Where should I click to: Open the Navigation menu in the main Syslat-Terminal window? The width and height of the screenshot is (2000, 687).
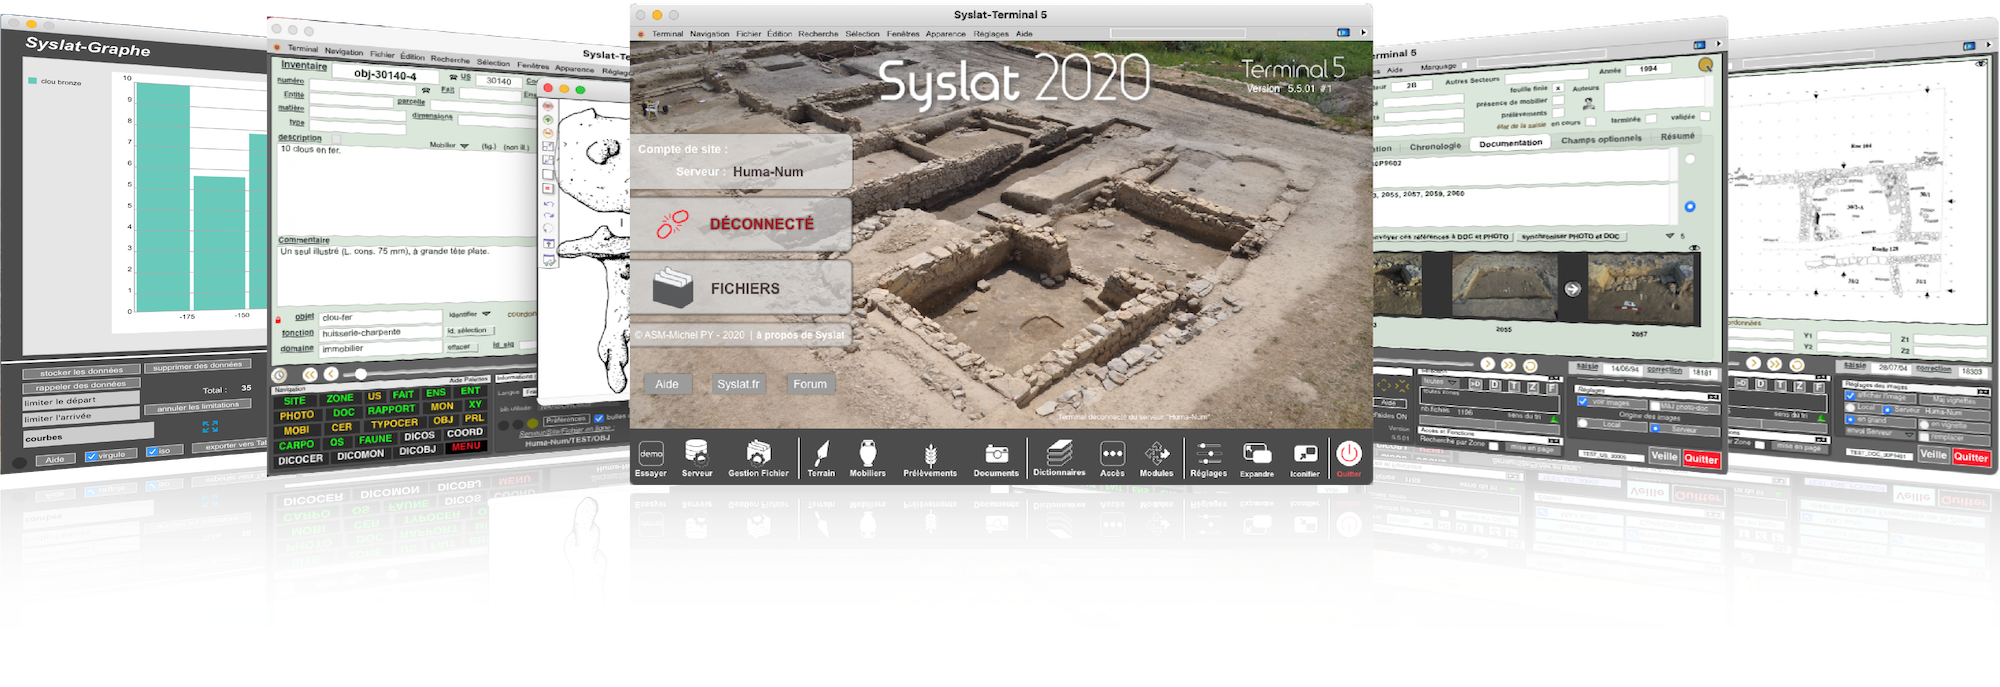point(709,34)
